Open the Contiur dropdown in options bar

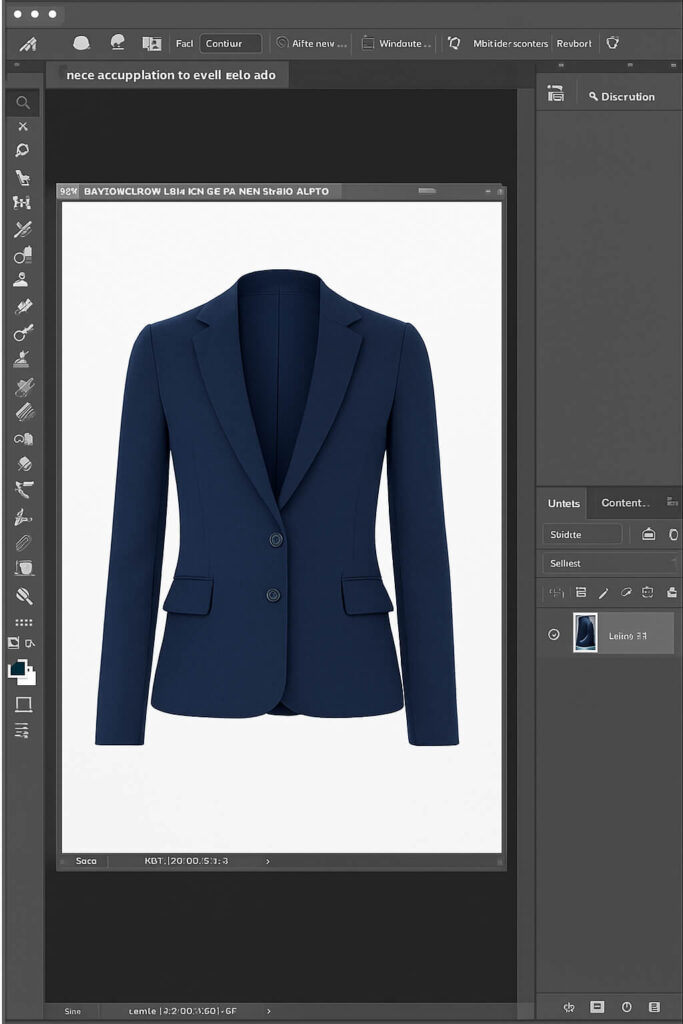(x=231, y=44)
